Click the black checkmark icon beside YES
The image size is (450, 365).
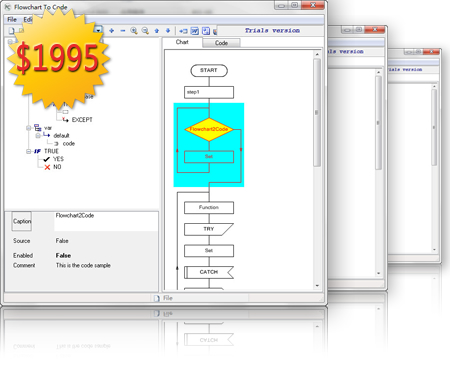(47, 159)
